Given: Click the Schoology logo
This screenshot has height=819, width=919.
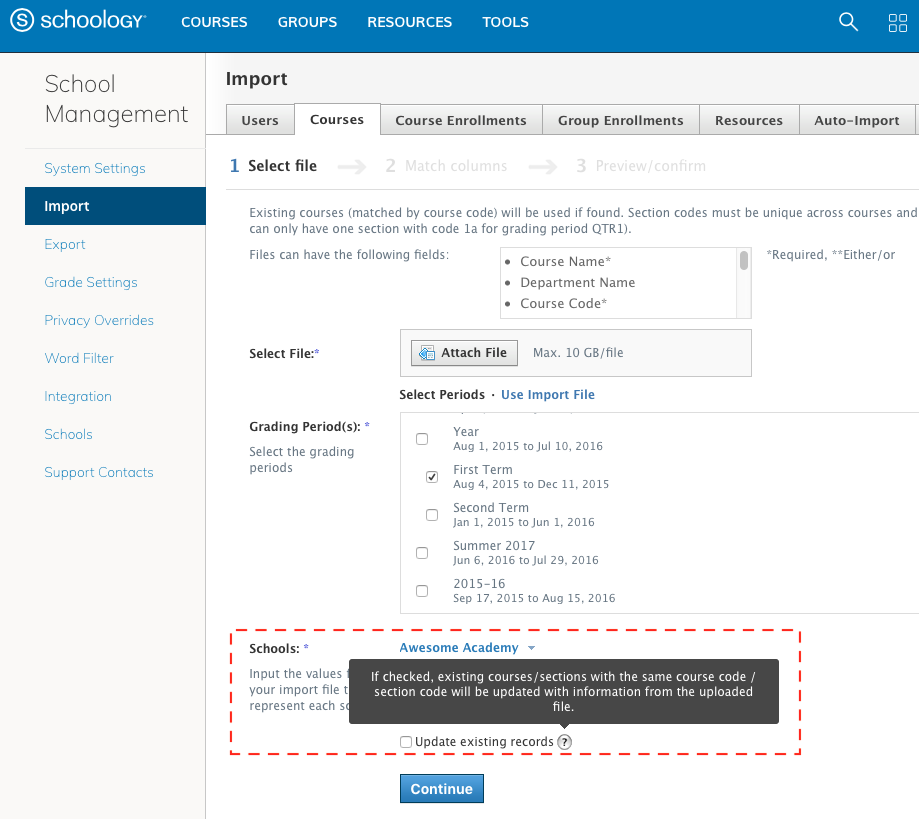Looking at the screenshot, I should click(77, 21).
